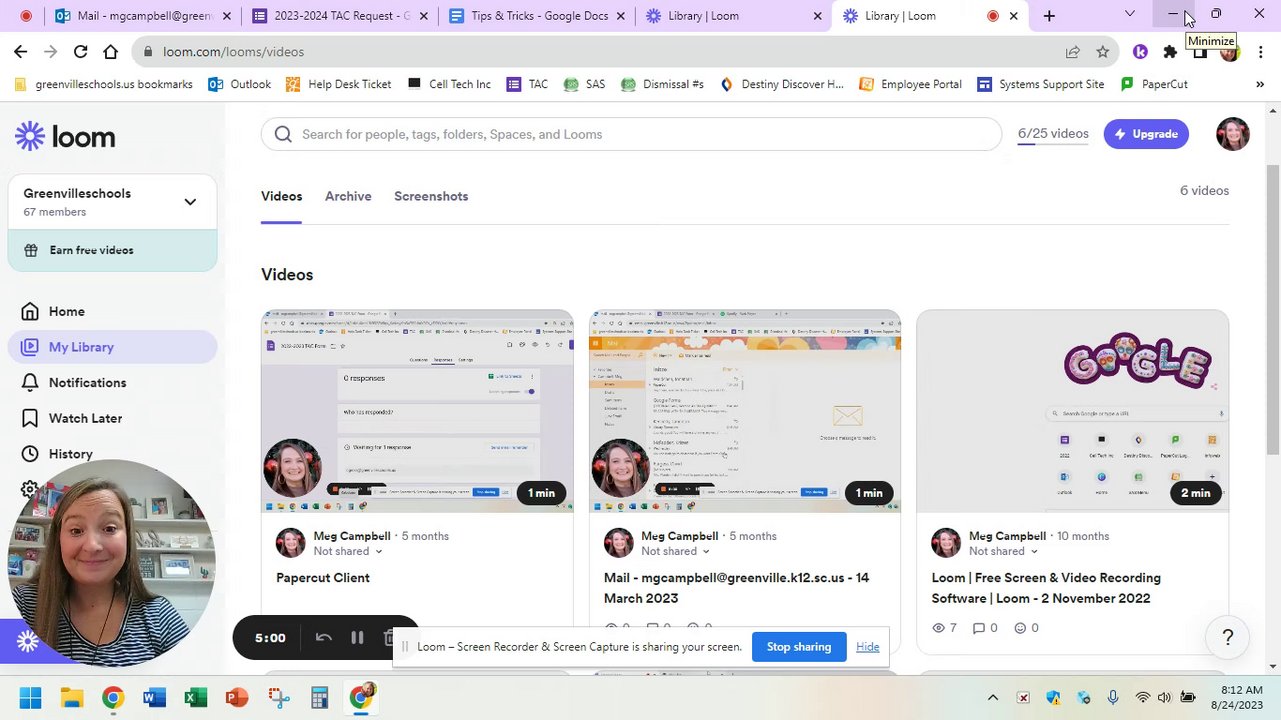The height and width of the screenshot is (720, 1281).
Task: Click the Loom search field
Action: (631, 134)
